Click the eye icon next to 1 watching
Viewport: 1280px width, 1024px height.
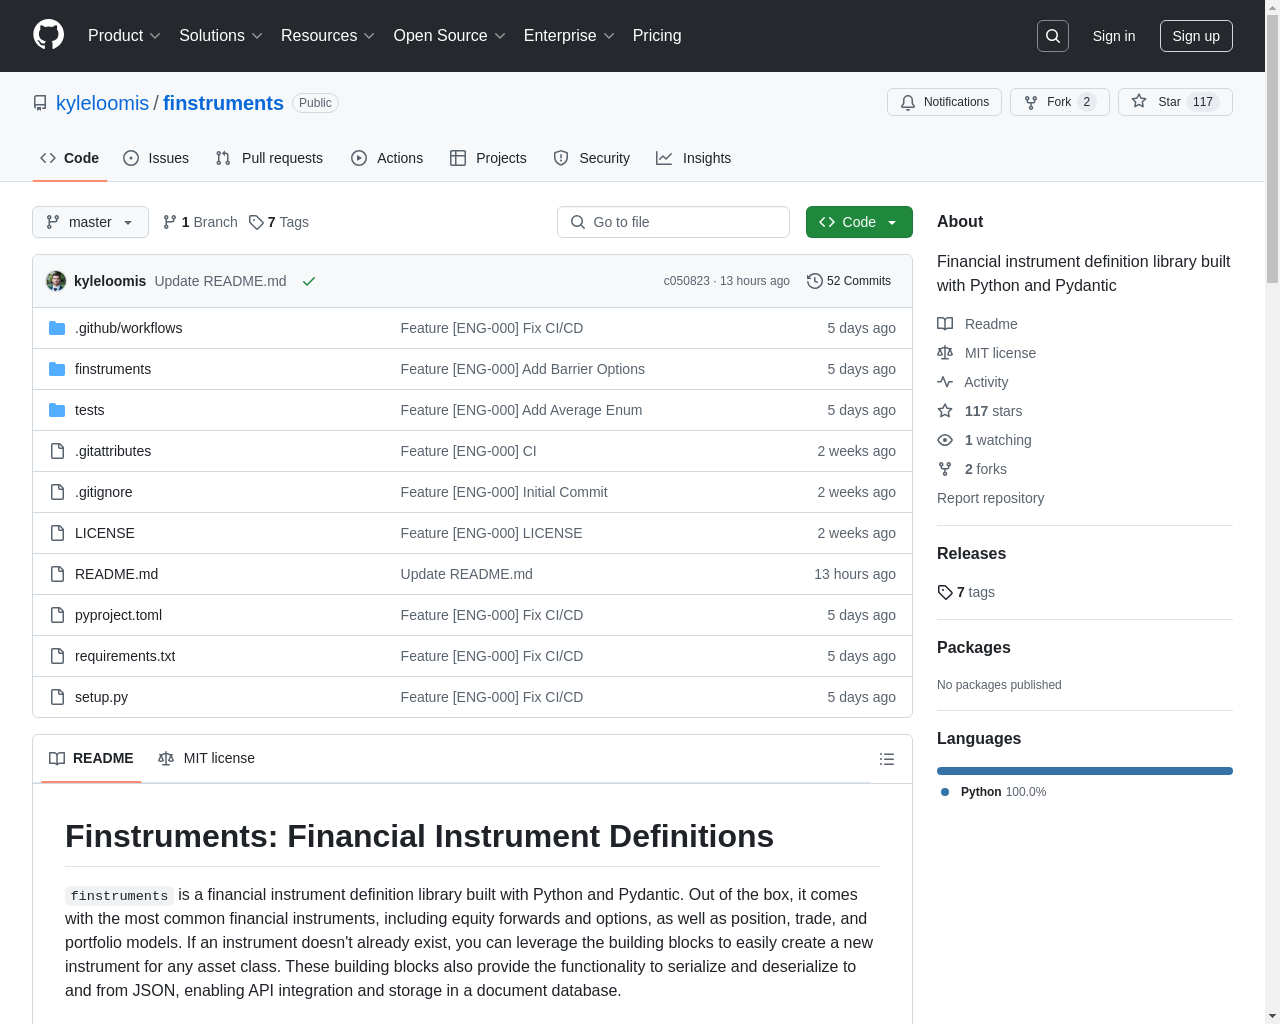click(945, 440)
